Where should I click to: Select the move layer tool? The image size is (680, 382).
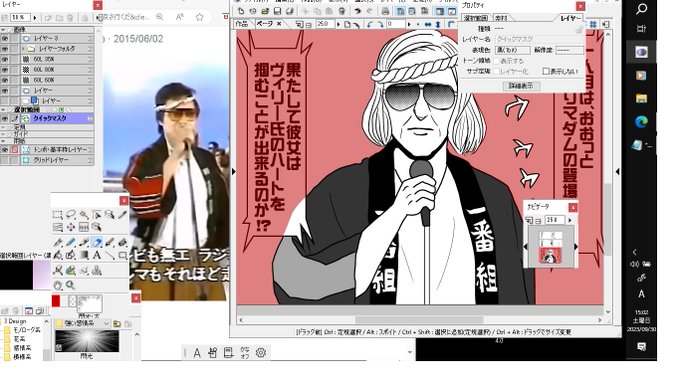(71, 227)
